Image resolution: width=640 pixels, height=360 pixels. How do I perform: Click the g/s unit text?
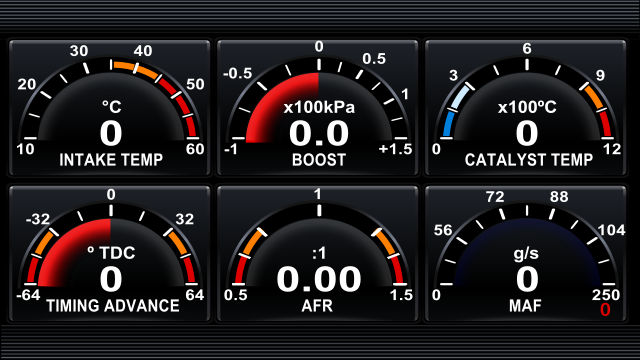pyautogui.click(x=526, y=253)
